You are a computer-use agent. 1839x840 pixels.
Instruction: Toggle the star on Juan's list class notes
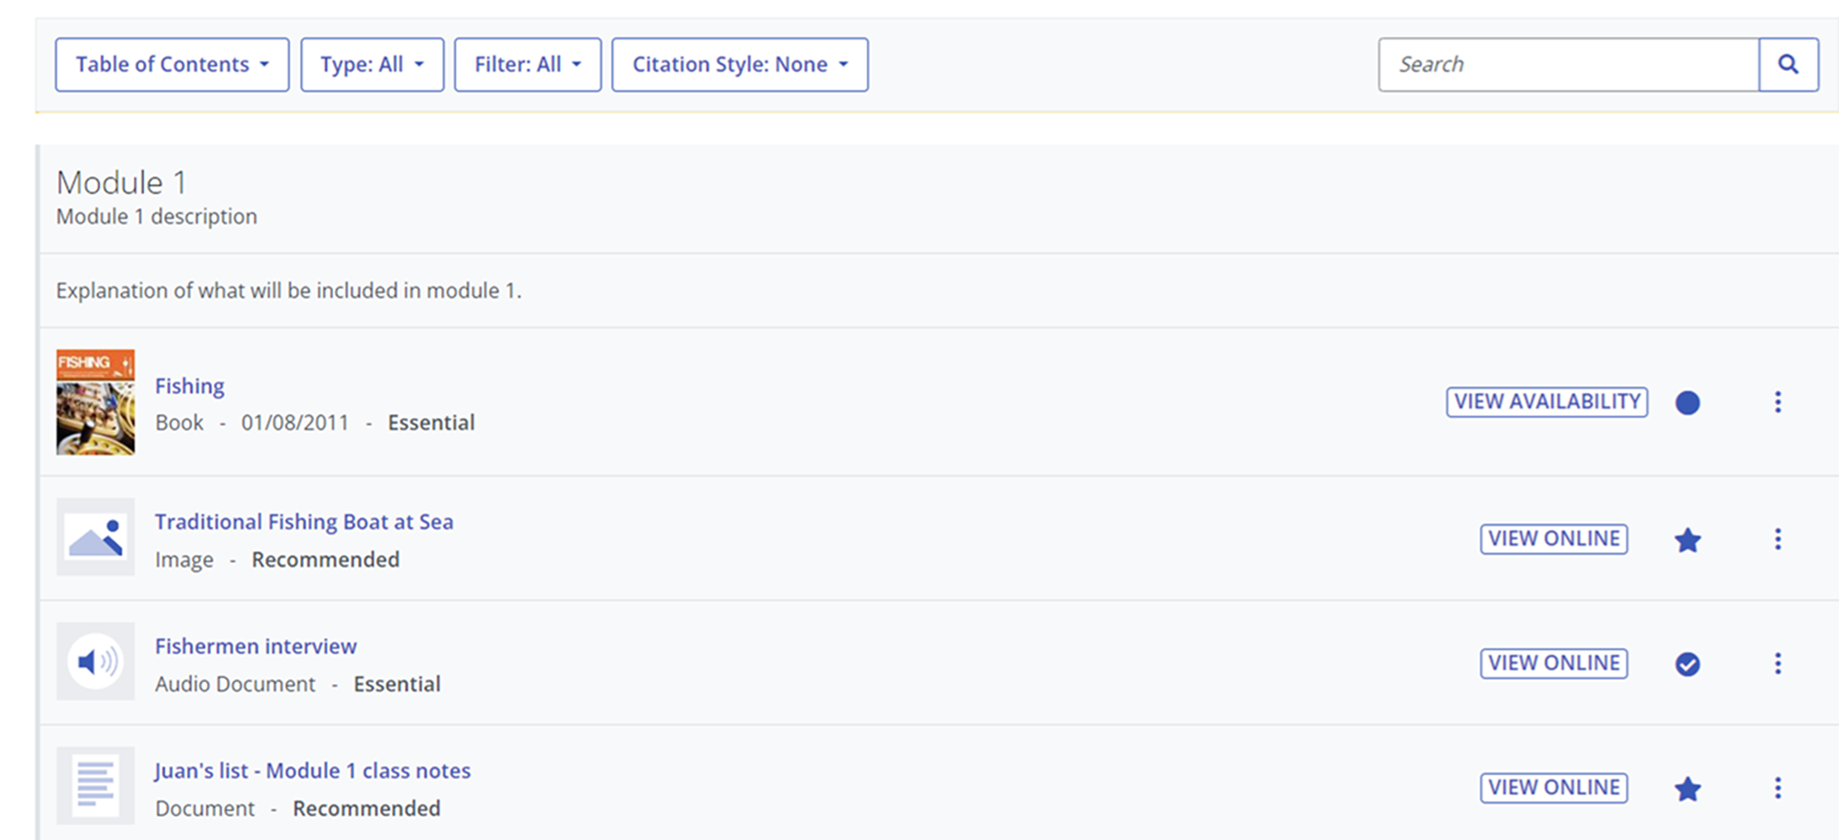[1687, 789]
